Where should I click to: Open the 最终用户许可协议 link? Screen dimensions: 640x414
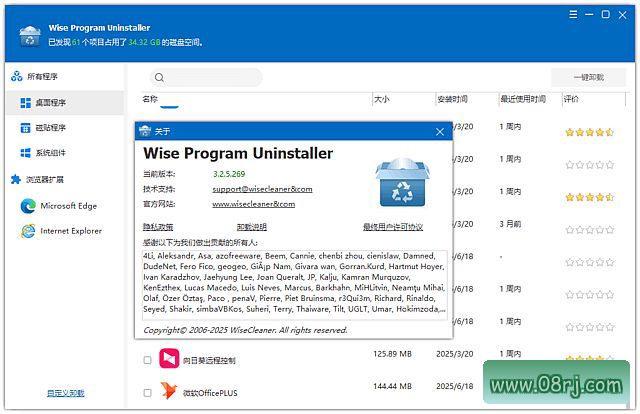pos(393,227)
